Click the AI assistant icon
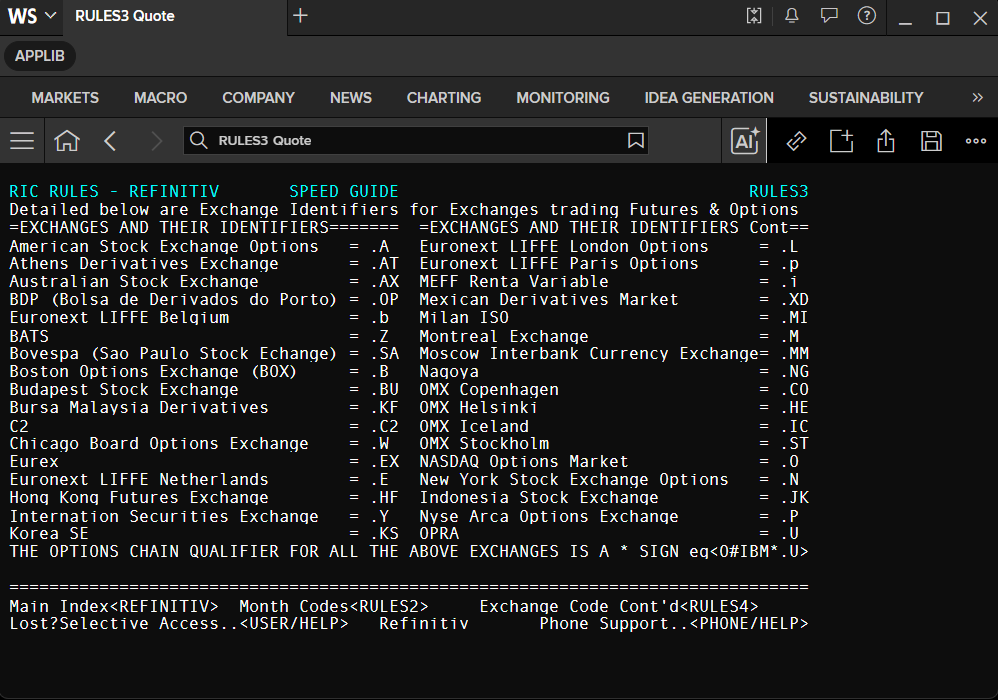 [745, 141]
